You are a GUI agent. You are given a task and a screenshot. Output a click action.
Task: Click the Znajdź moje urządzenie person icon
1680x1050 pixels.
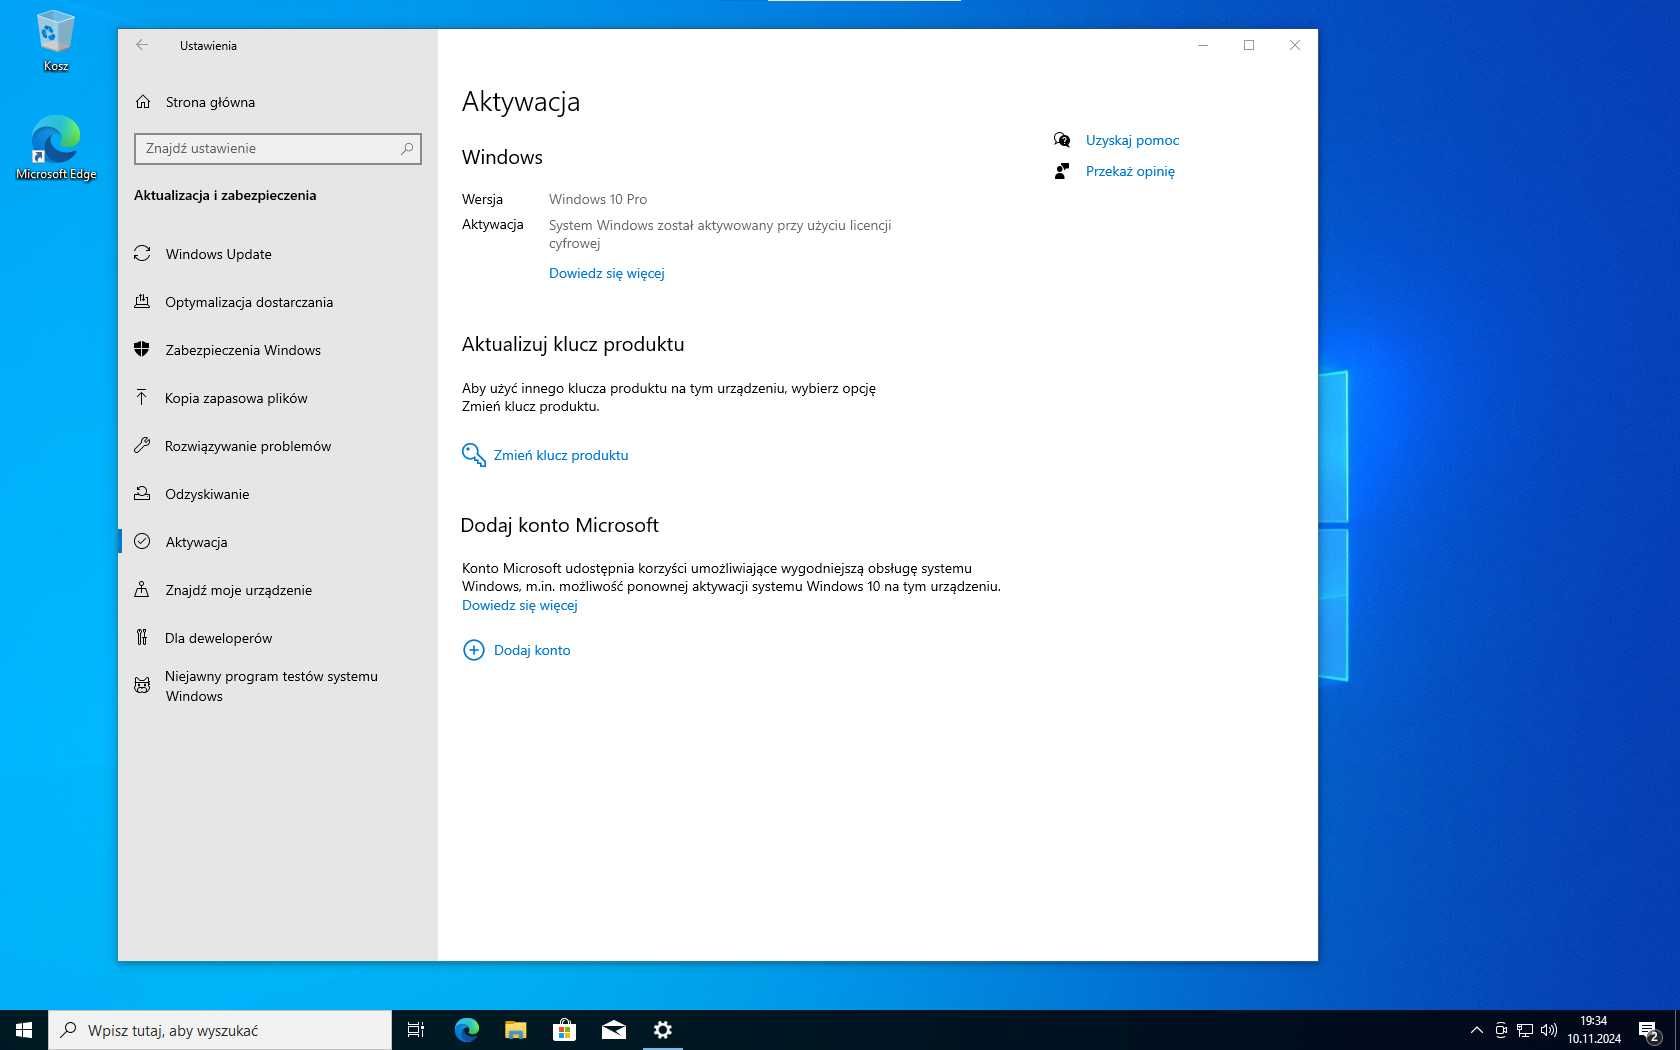tap(142, 590)
